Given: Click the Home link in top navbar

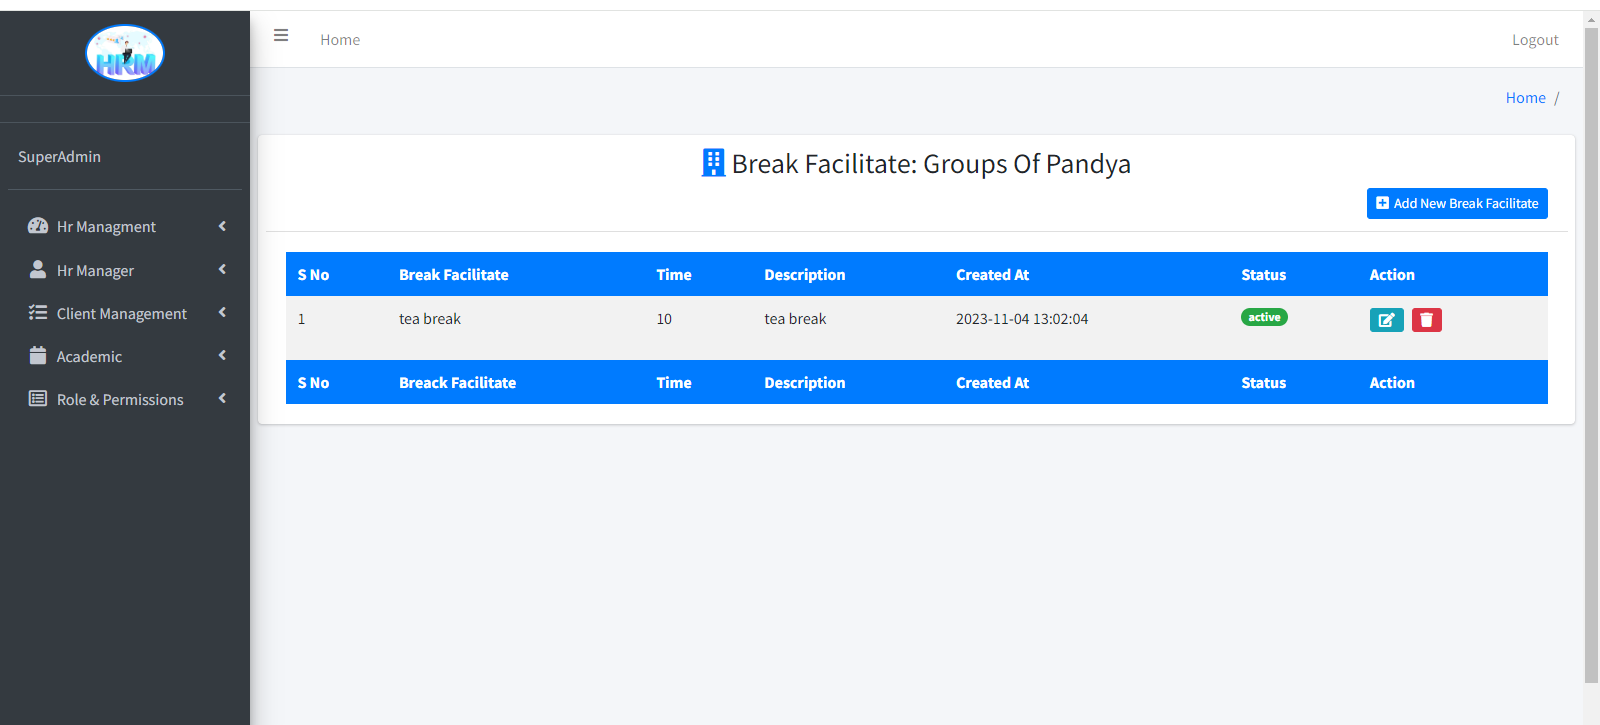Looking at the screenshot, I should [x=340, y=40].
